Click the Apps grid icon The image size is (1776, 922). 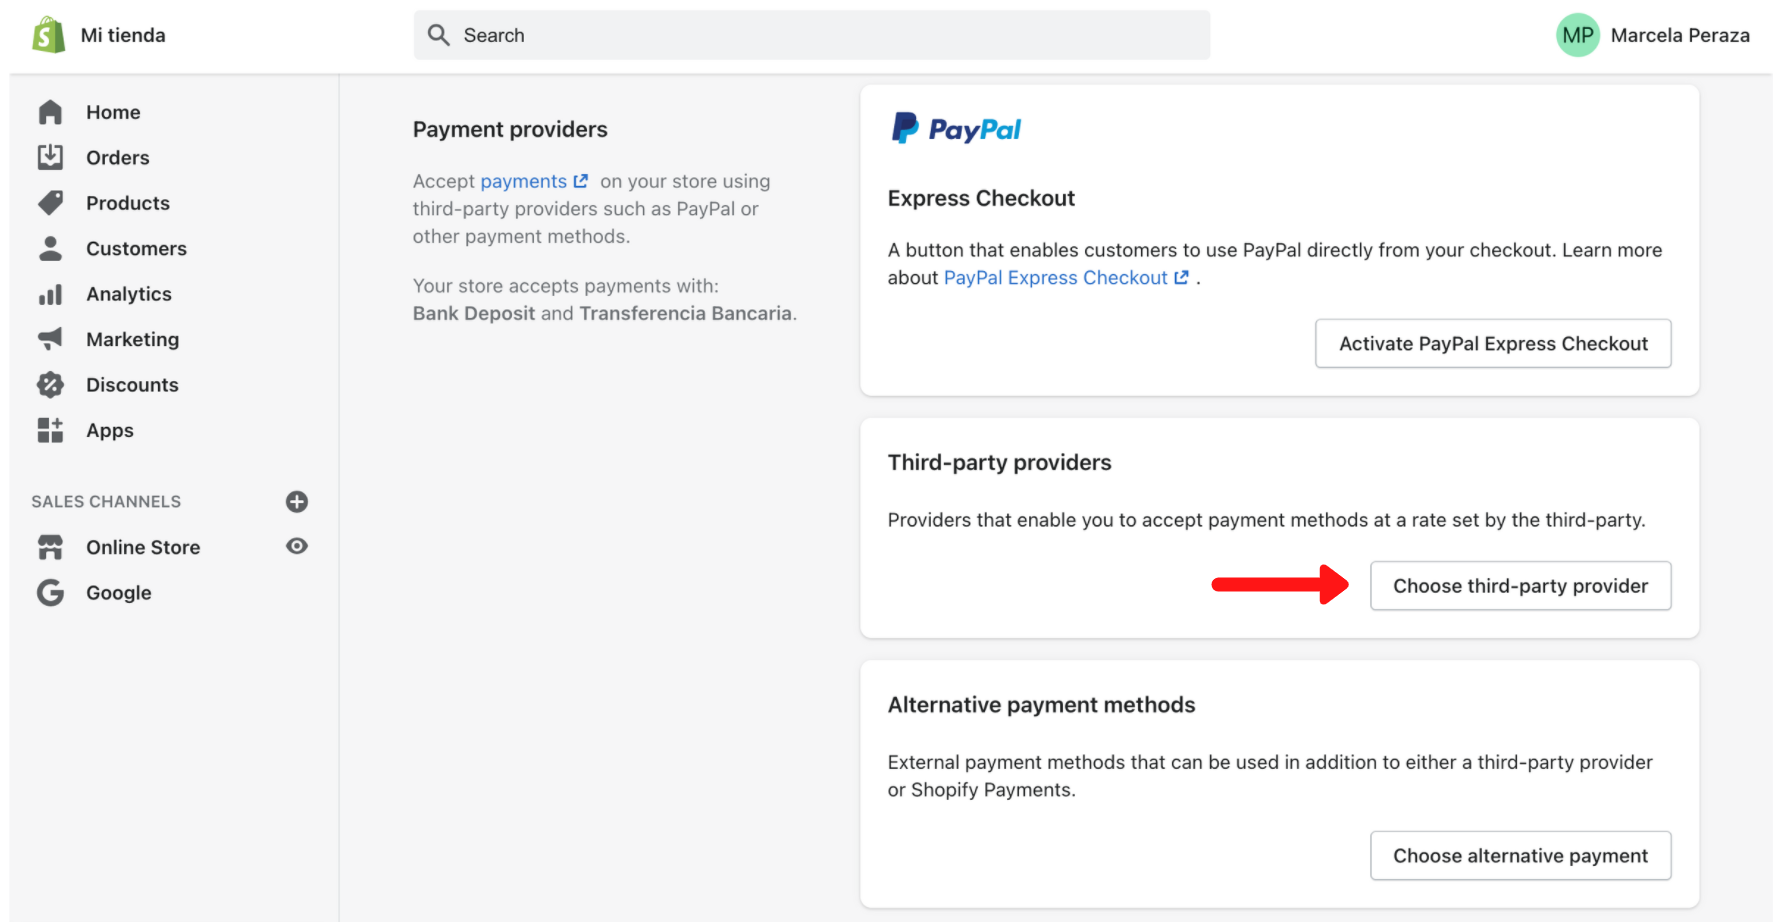click(x=50, y=430)
